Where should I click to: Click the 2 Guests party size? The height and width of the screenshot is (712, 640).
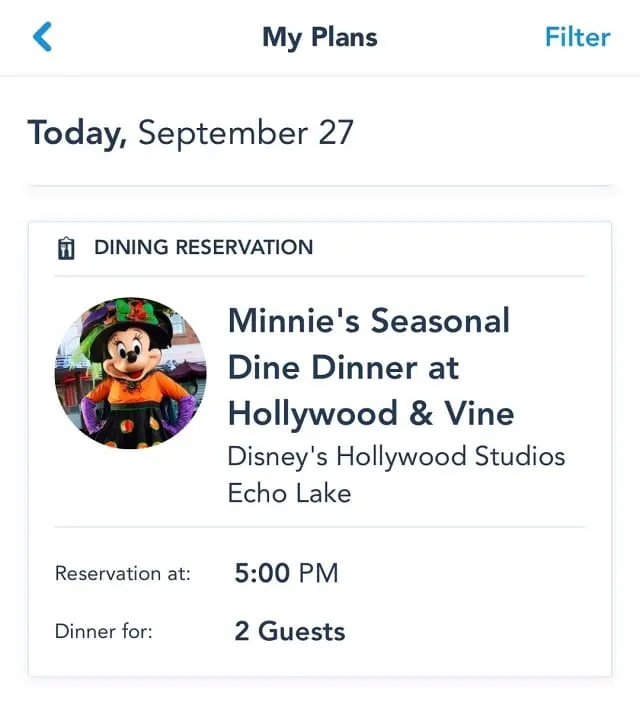click(290, 631)
